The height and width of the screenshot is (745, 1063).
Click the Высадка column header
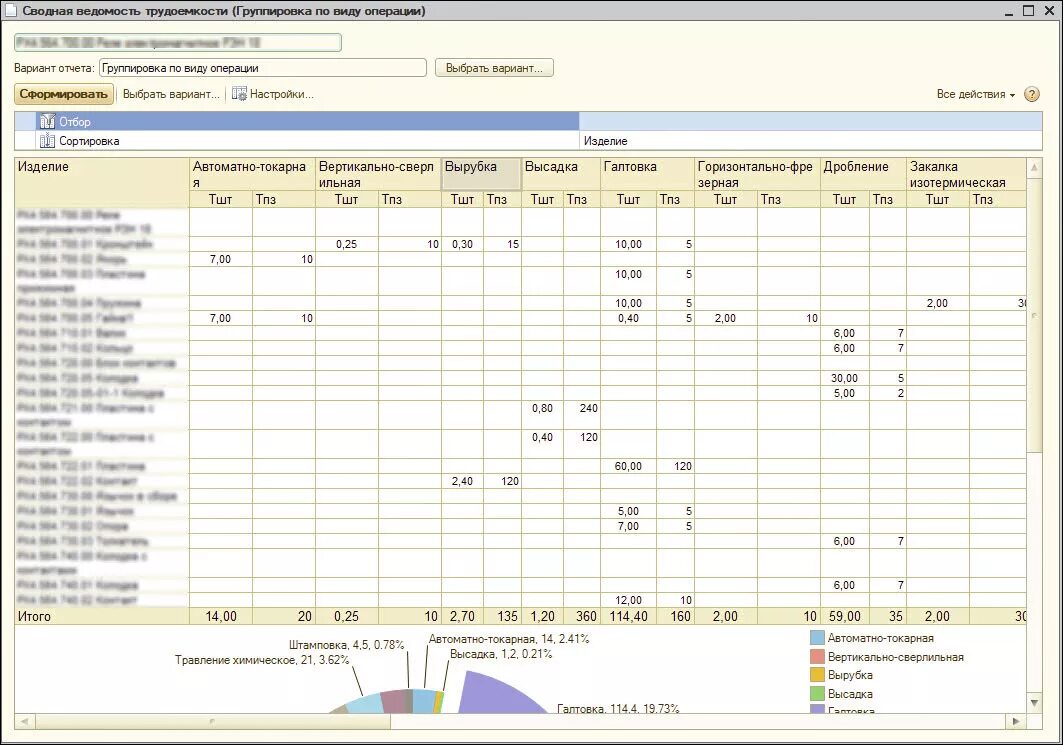point(561,175)
